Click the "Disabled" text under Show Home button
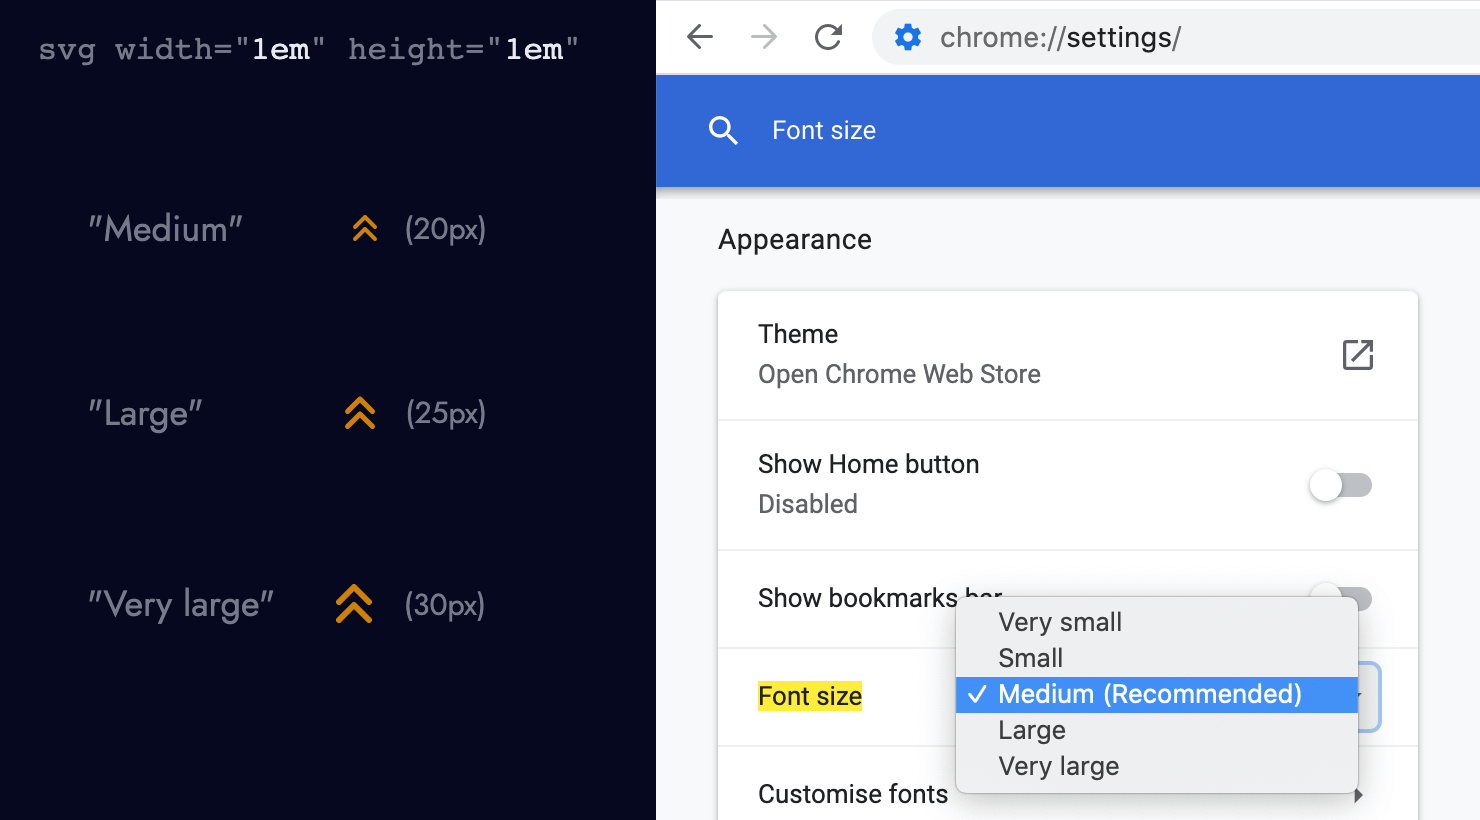This screenshot has width=1480, height=820. 808,504
